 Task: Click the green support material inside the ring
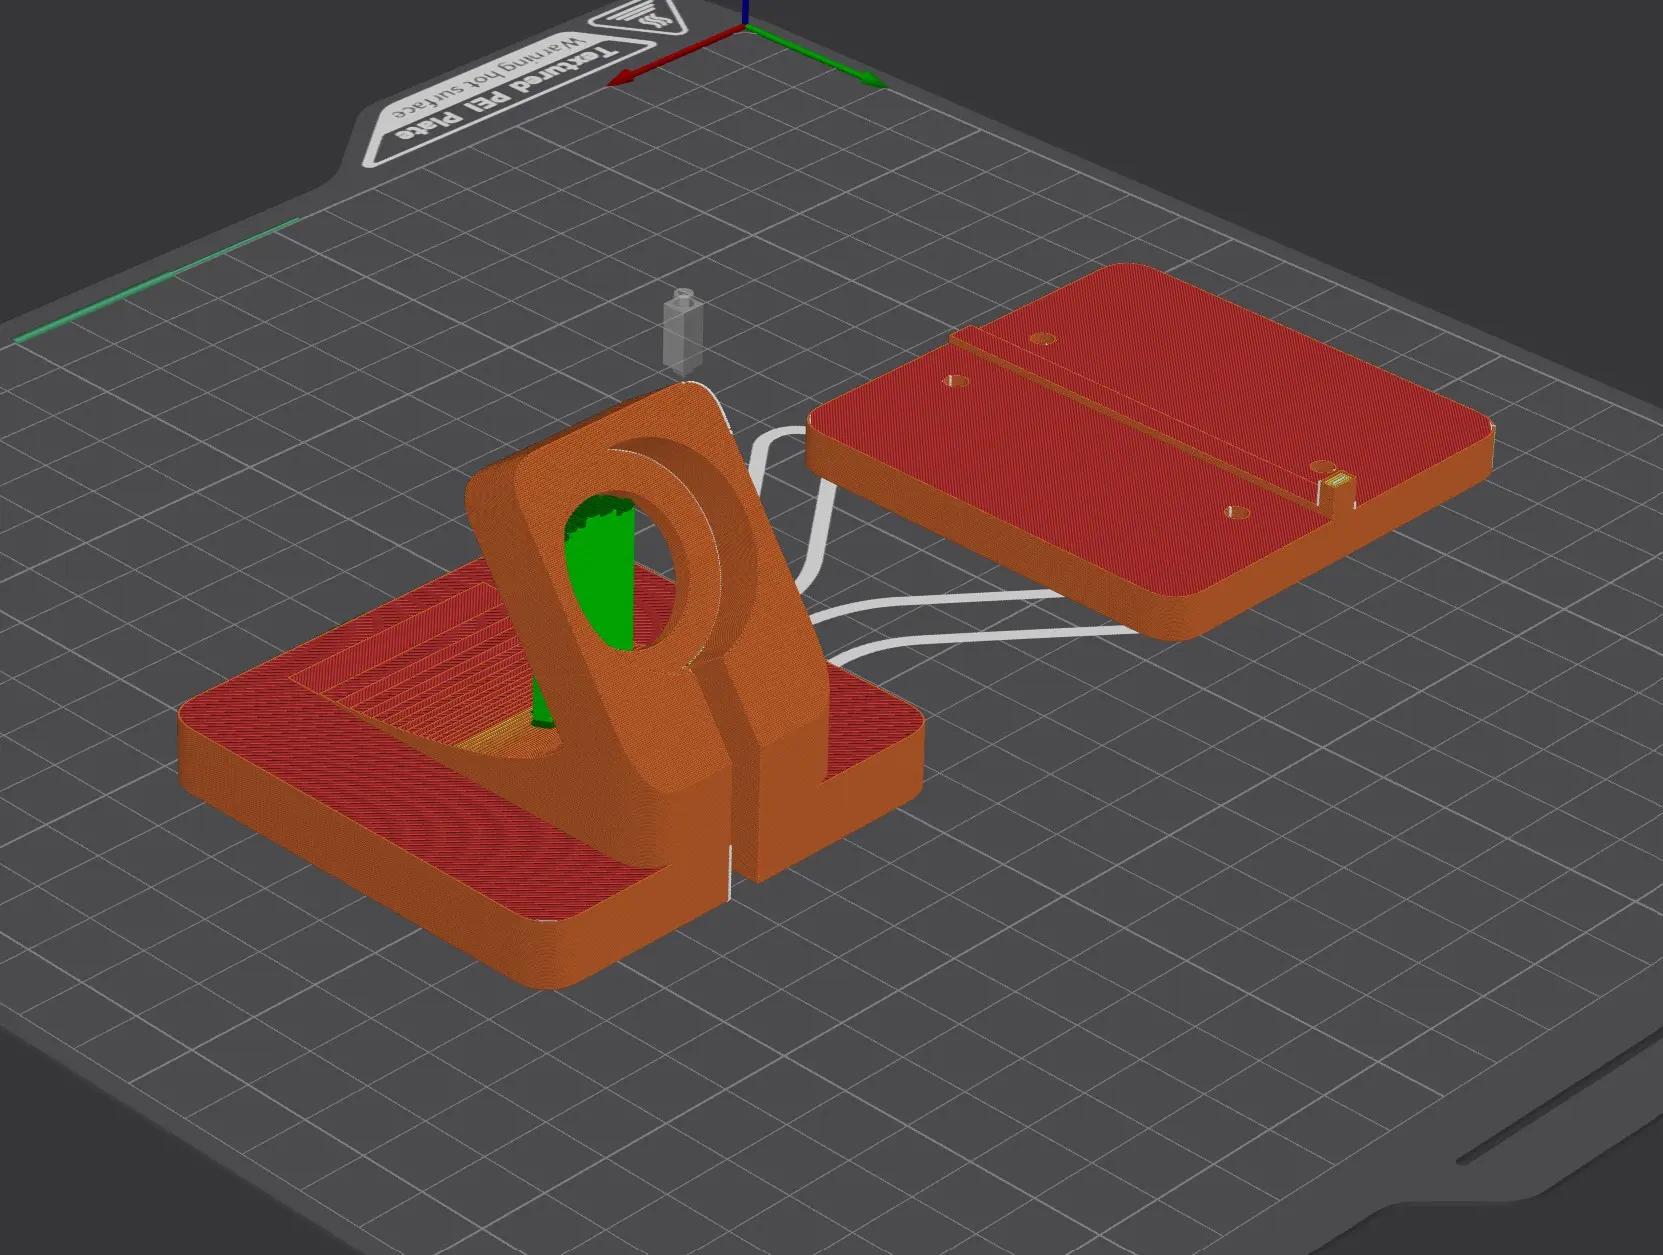[x=601, y=573]
